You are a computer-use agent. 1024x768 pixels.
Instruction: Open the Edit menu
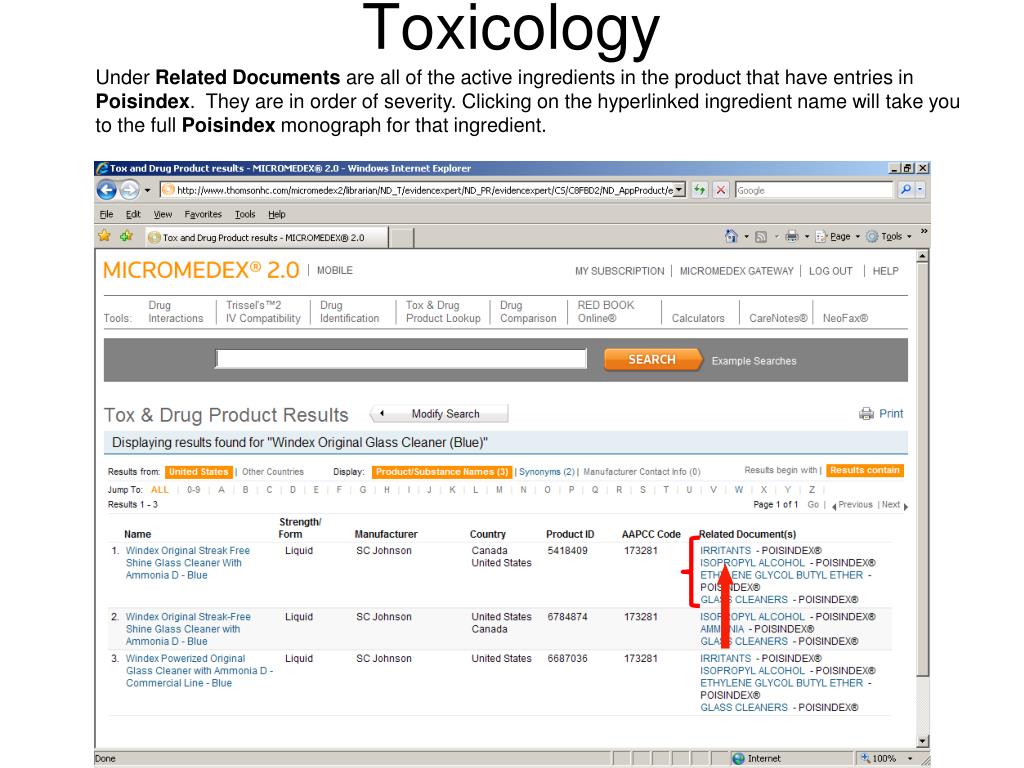(133, 214)
